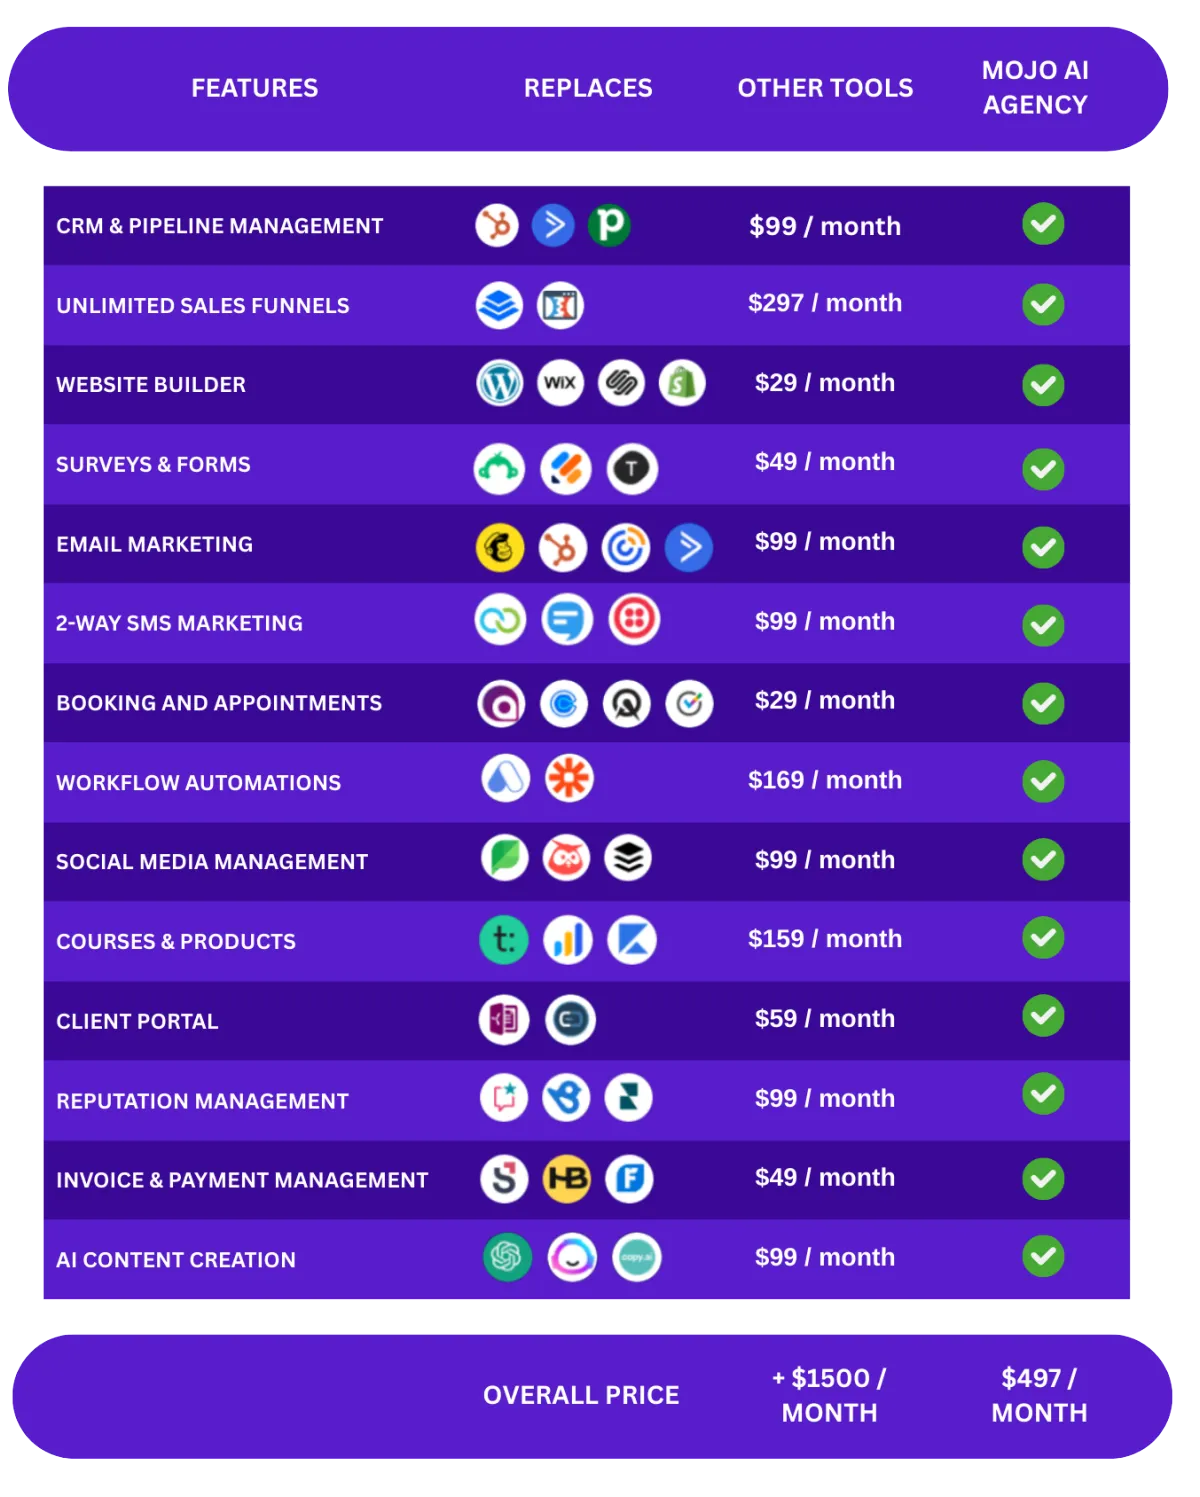The width and height of the screenshot is (1200, 1497).
Task: Select the Zapier icon in Workflow Automations row
Action: click(x=569, y=778)
